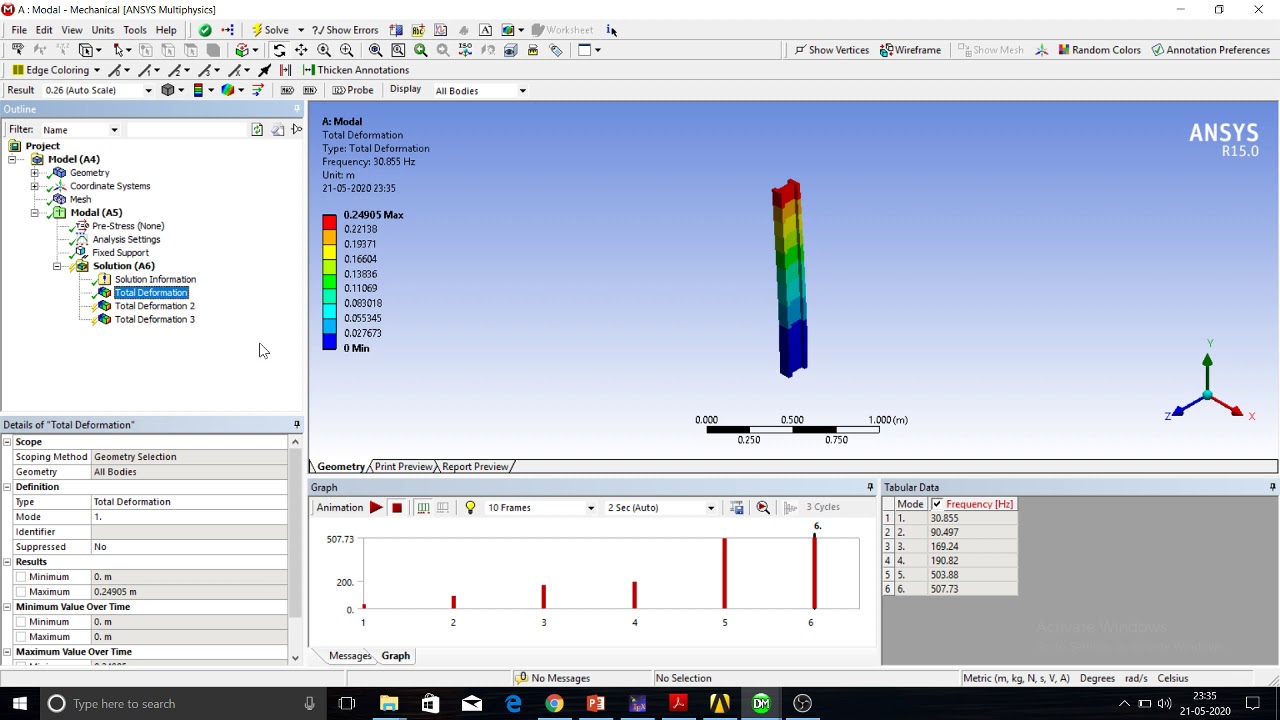Select the Pan tool icon
The height and width of the screenshot is (720, 1280).
(x=301, y=50)
